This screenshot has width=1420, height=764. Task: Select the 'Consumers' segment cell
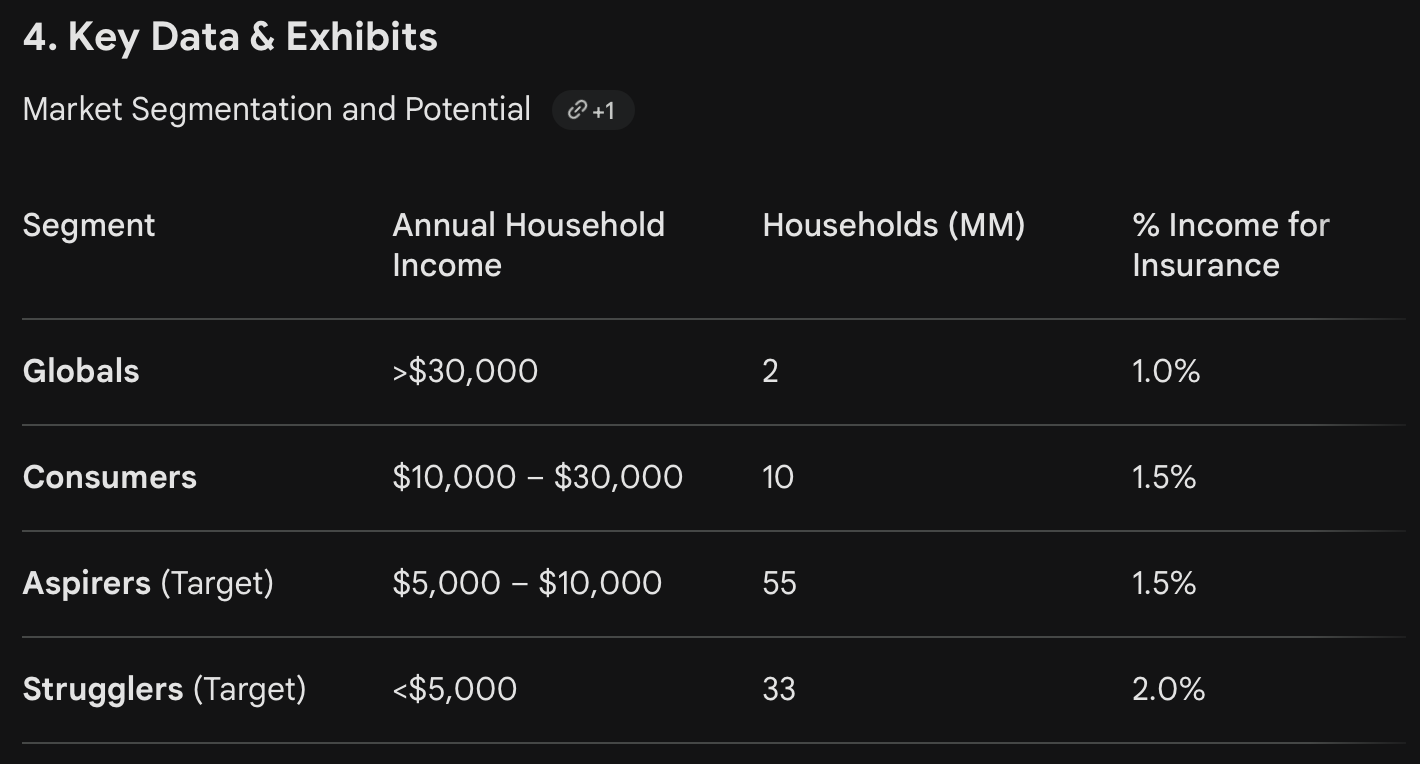(110, 477)
